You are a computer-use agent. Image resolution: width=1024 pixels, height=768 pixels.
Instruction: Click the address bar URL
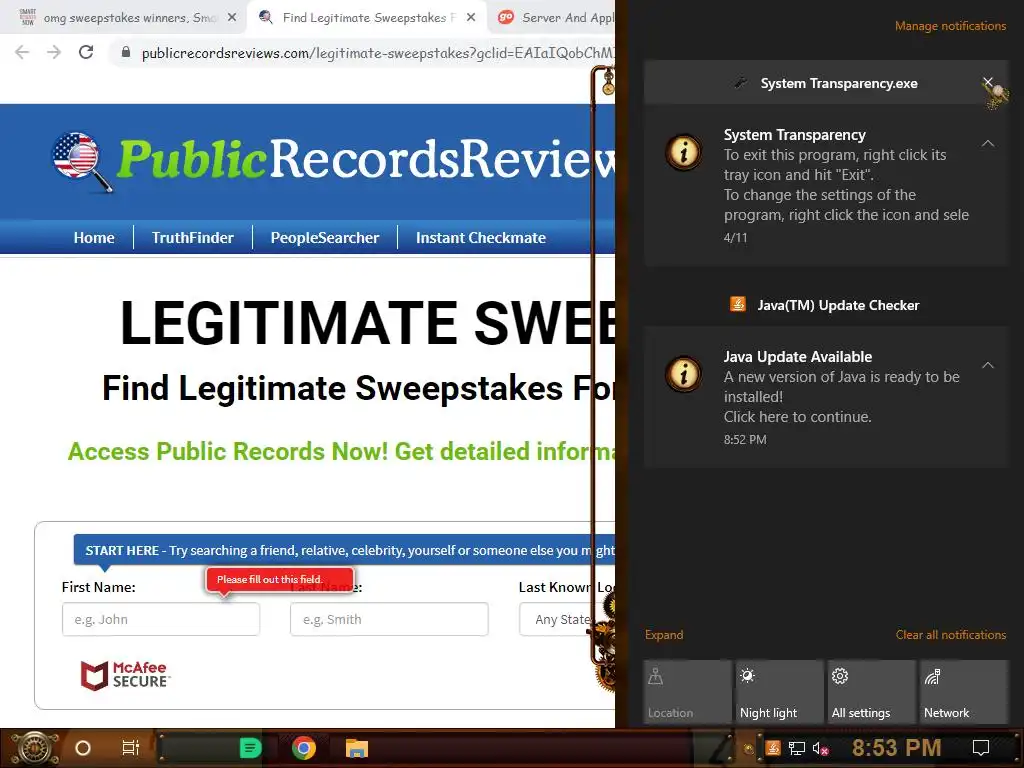point(377,53)
